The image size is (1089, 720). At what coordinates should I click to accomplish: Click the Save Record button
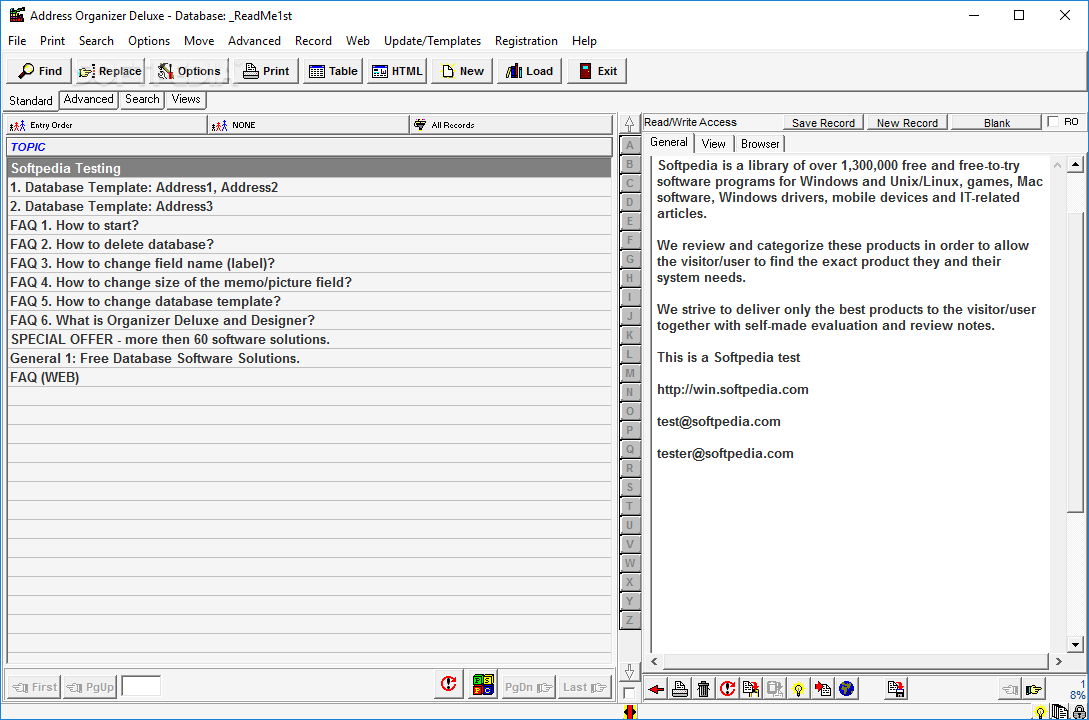click(x=823, y=123)
